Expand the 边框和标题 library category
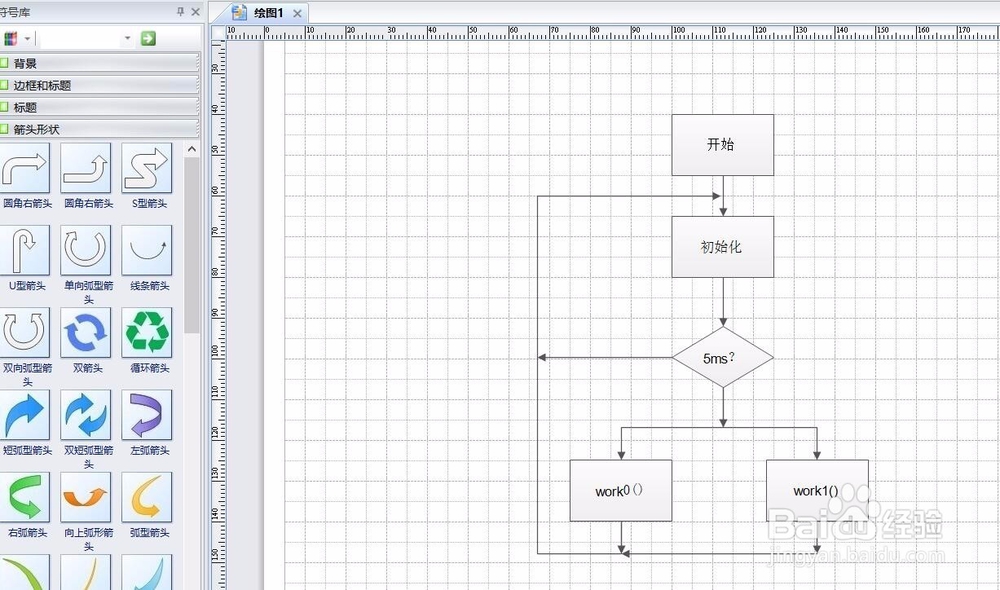 (x=99, y=85)
